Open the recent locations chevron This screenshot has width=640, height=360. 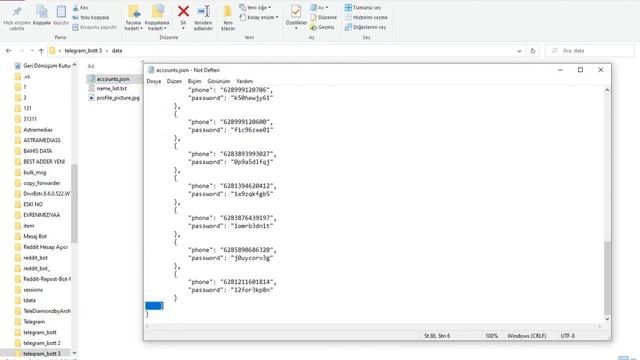tap(32, 51)
